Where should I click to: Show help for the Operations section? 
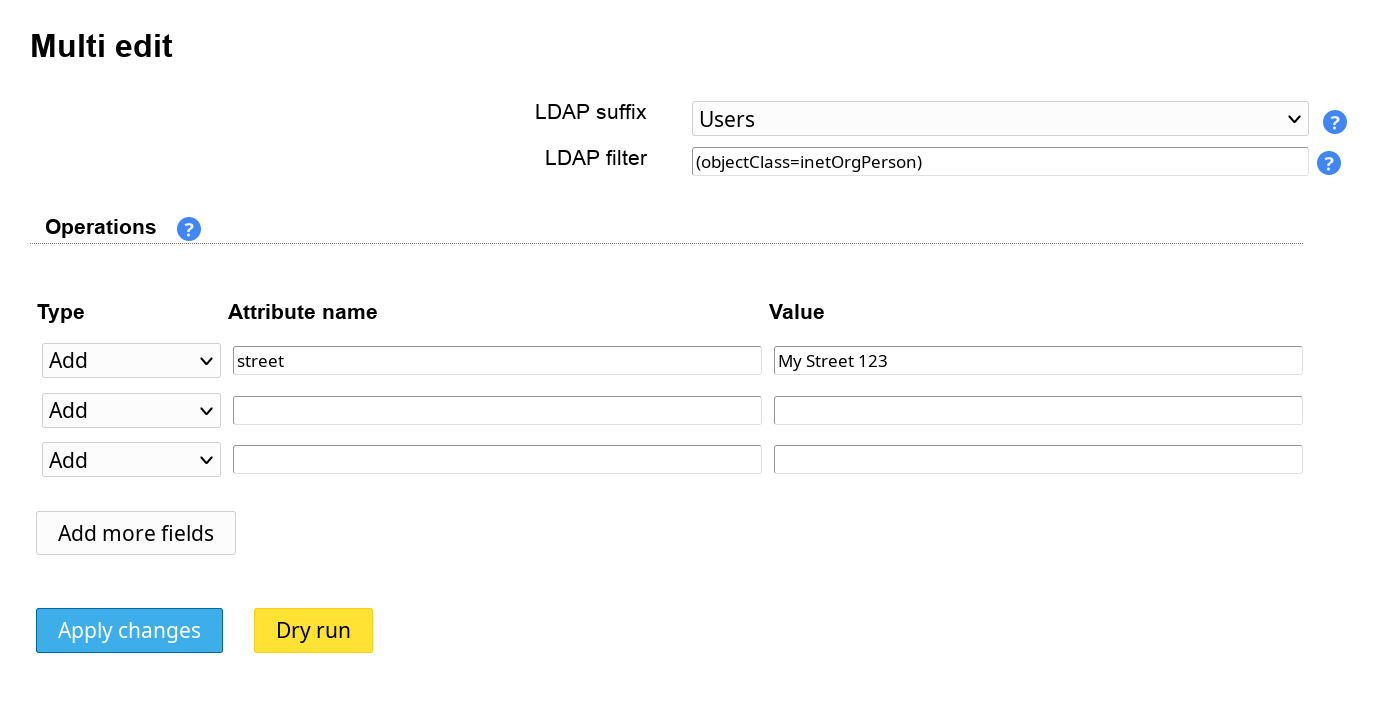click(x=189, y=229)
